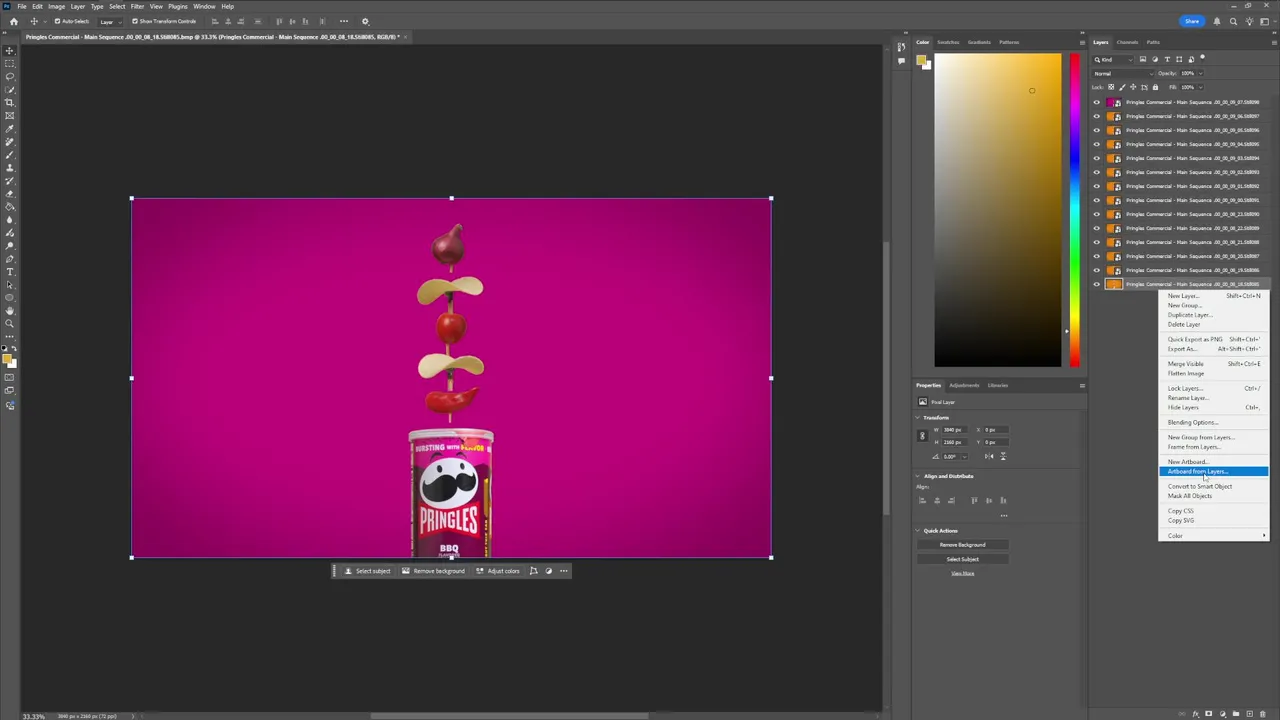Image resolution: width=1280 pixels, height=720 pixels.
Task: Select the Zoom tool
Action: [10, 324]
